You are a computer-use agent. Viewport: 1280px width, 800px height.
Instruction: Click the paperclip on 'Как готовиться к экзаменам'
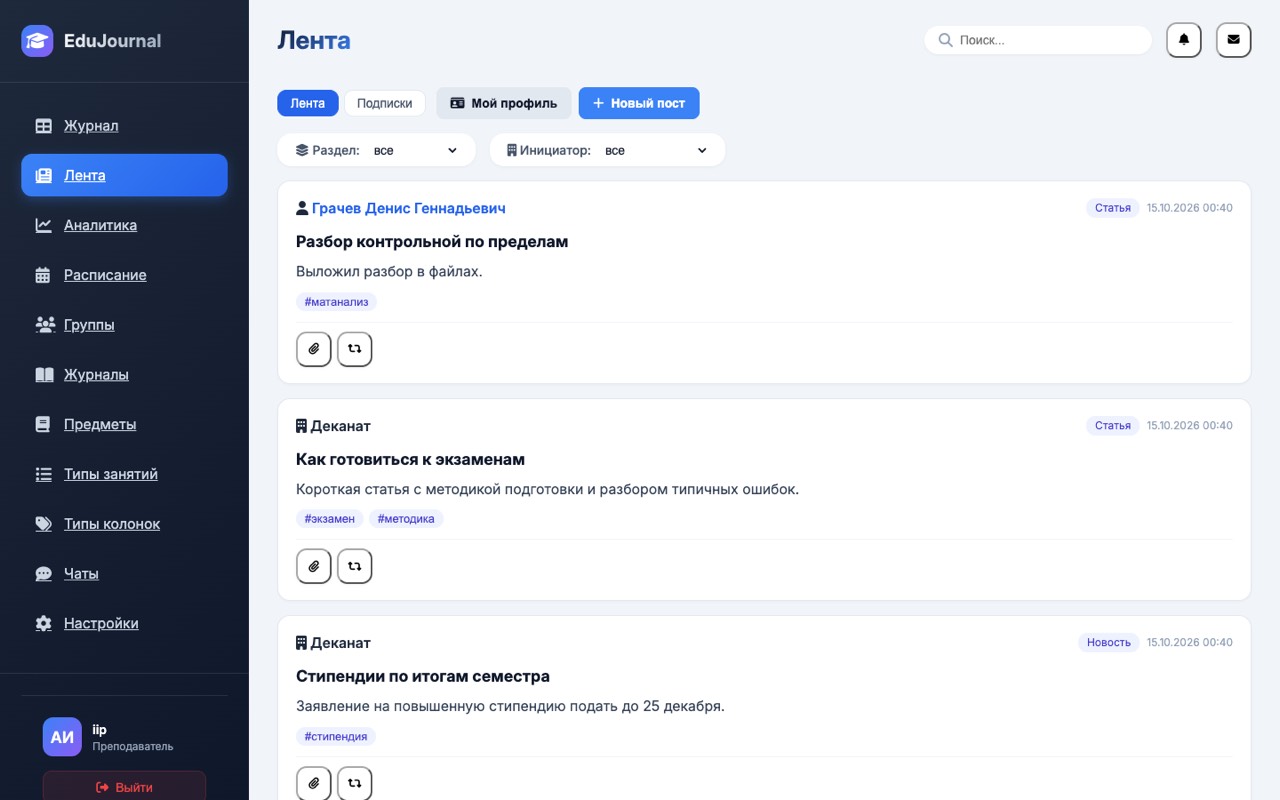[x=314, y=566]
